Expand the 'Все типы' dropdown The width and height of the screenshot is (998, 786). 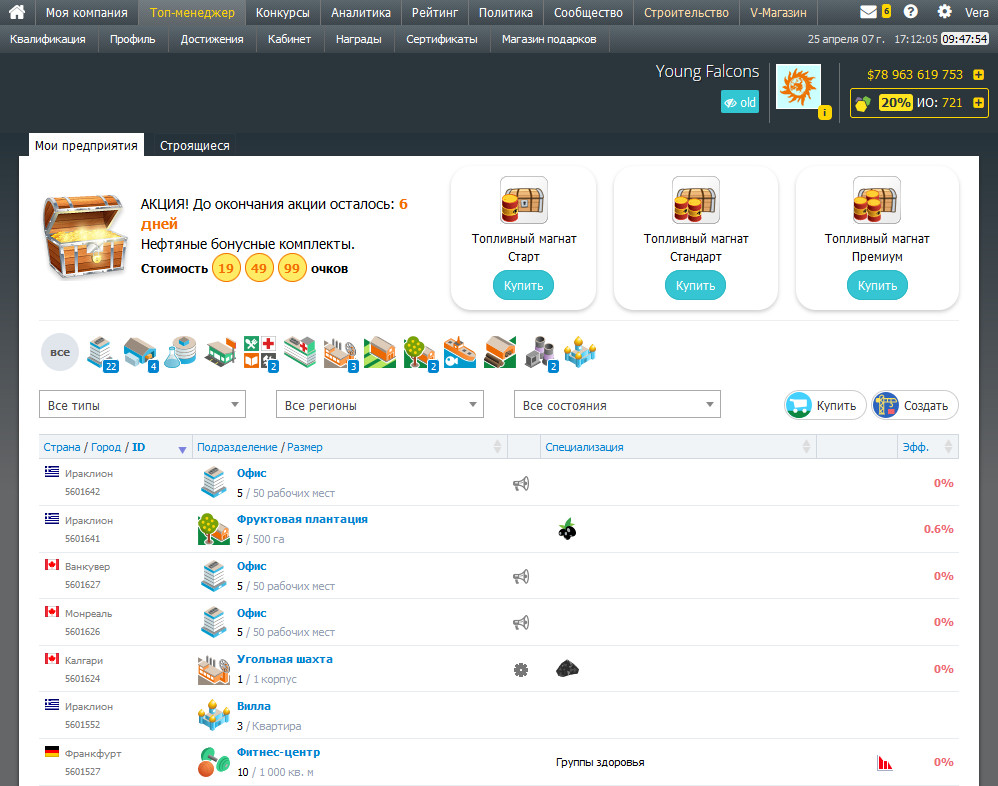point(143,405)
